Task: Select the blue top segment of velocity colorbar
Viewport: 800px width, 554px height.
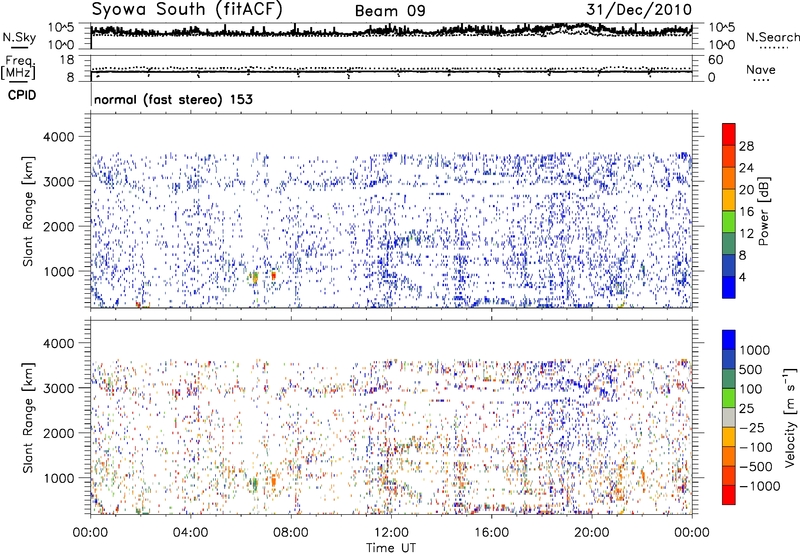Action: point(729,340)
